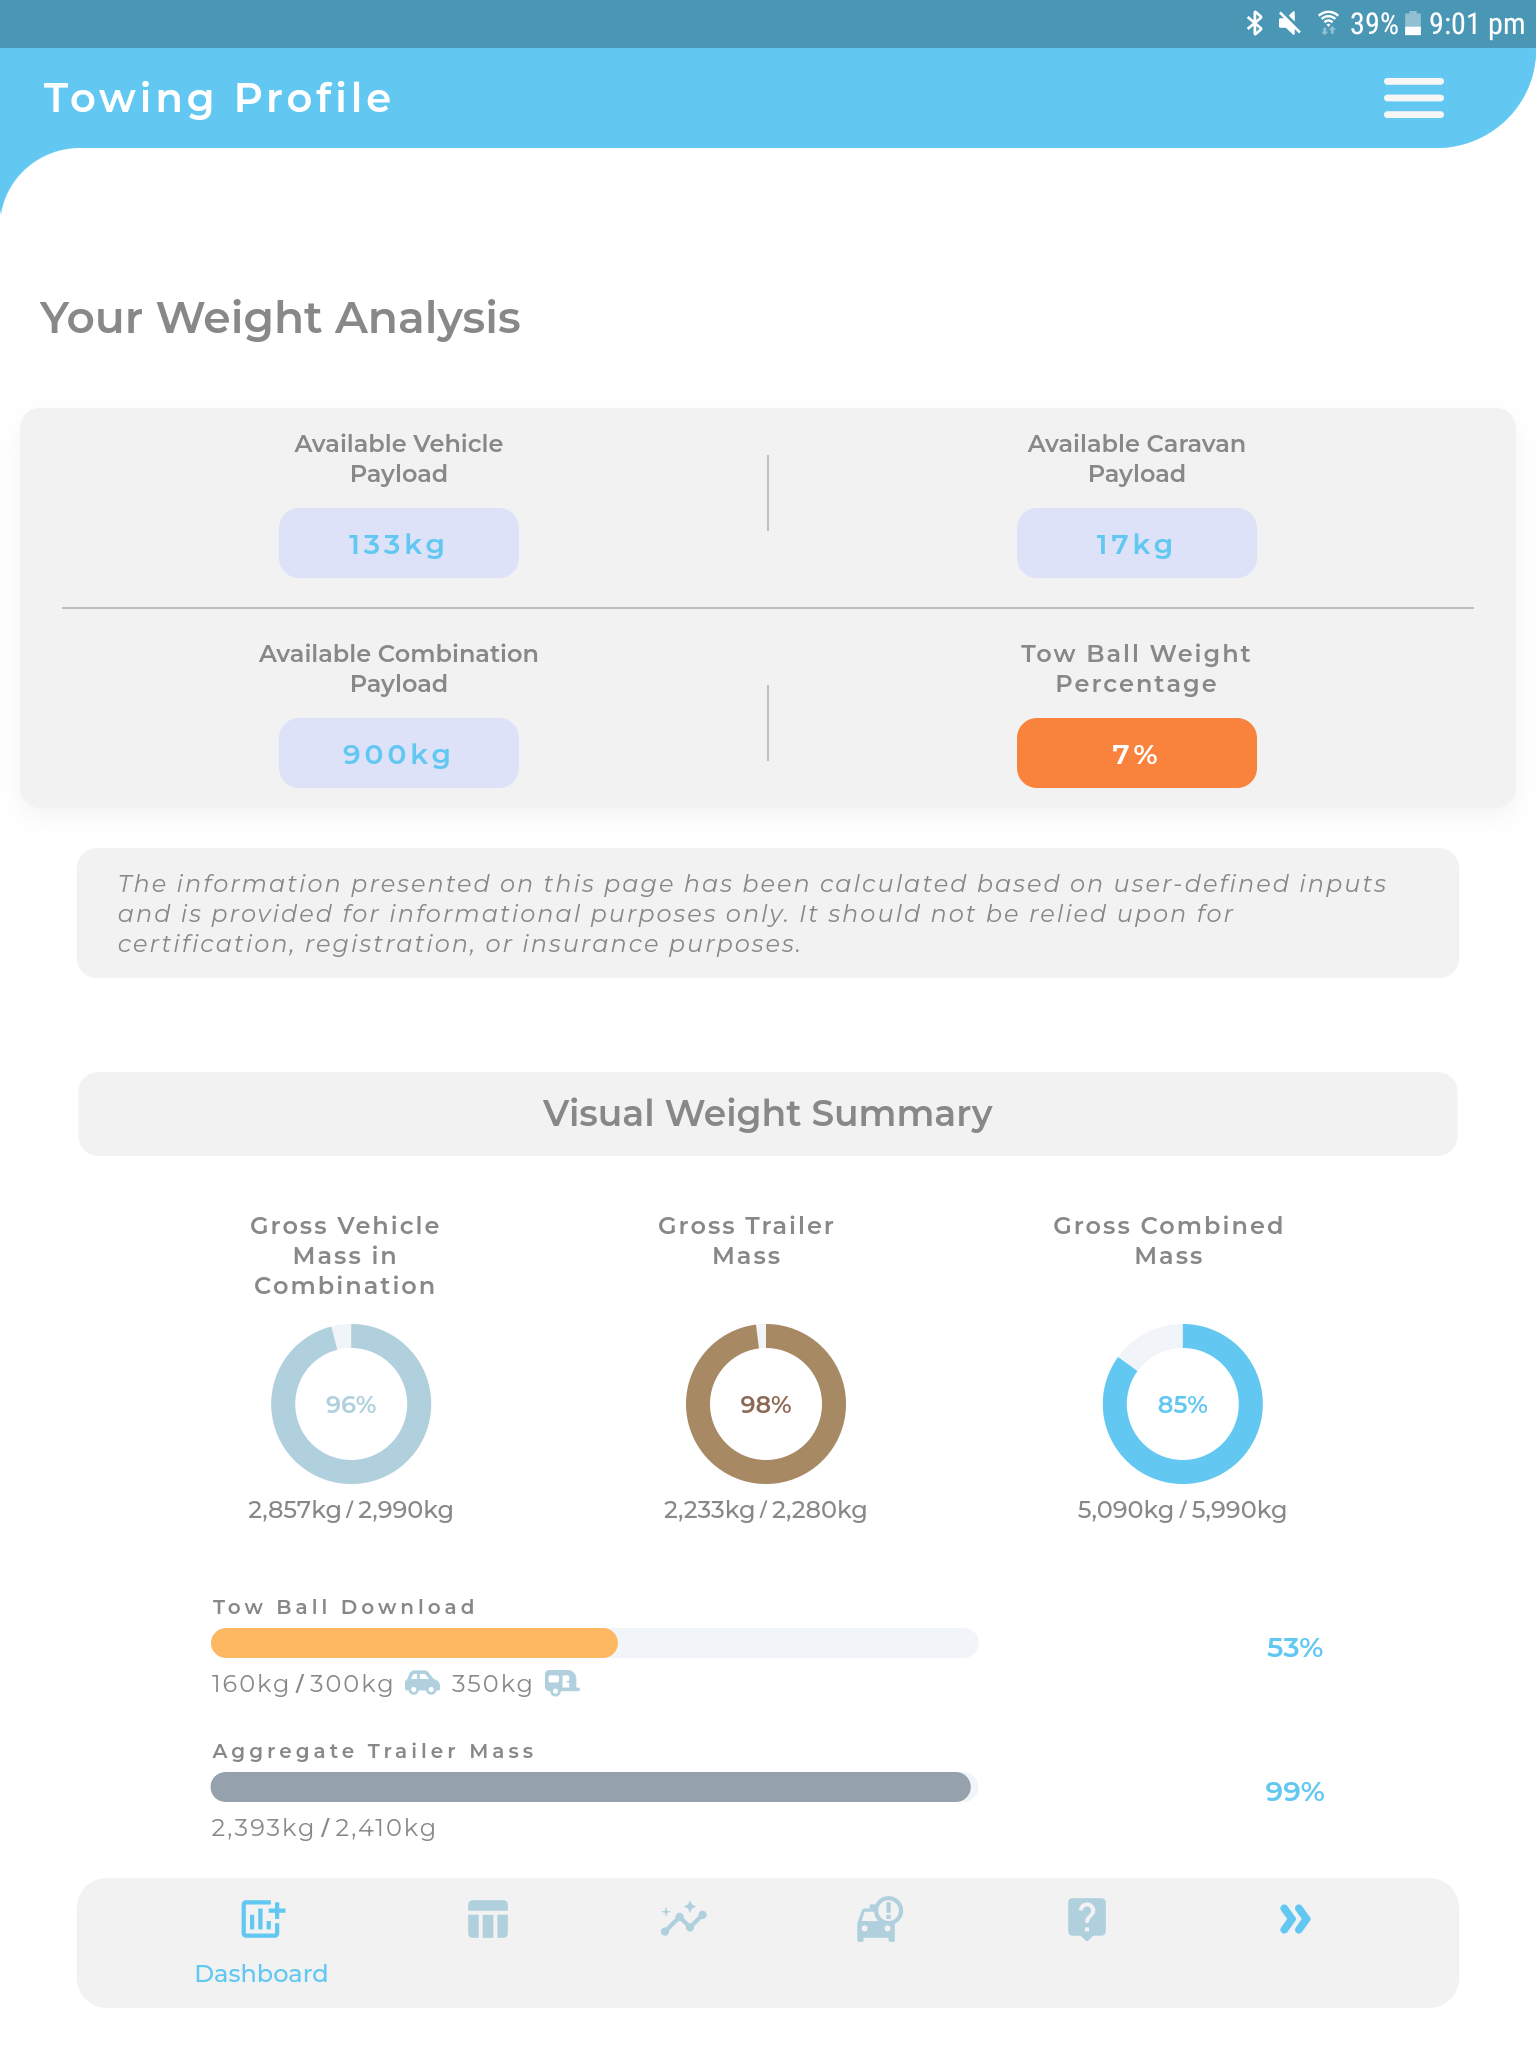Click the 7% Tow Ball Weight badge
Viewport: 1536px width, 2048px height.
1136,753
